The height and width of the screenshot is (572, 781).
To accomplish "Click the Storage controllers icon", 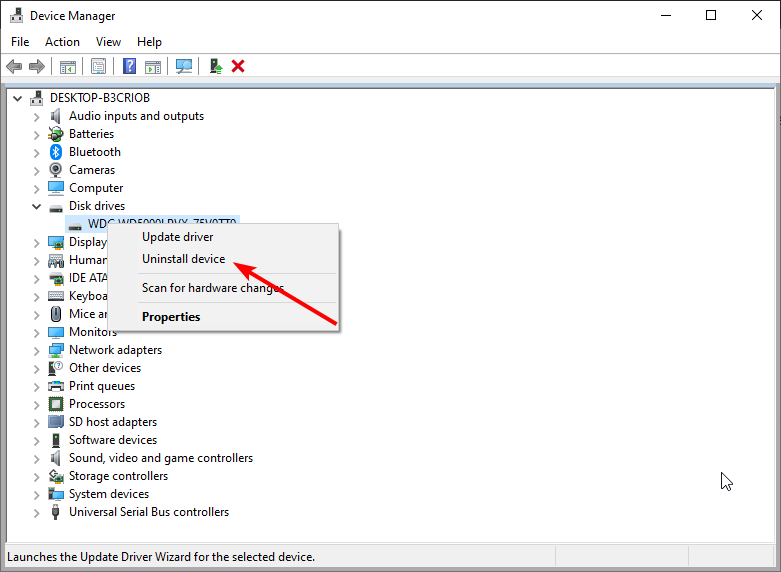I will pos(56,476).
